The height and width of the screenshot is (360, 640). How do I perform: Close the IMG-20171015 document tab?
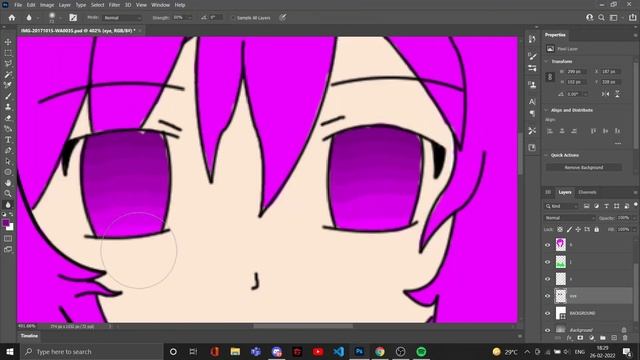click(140, 31)
